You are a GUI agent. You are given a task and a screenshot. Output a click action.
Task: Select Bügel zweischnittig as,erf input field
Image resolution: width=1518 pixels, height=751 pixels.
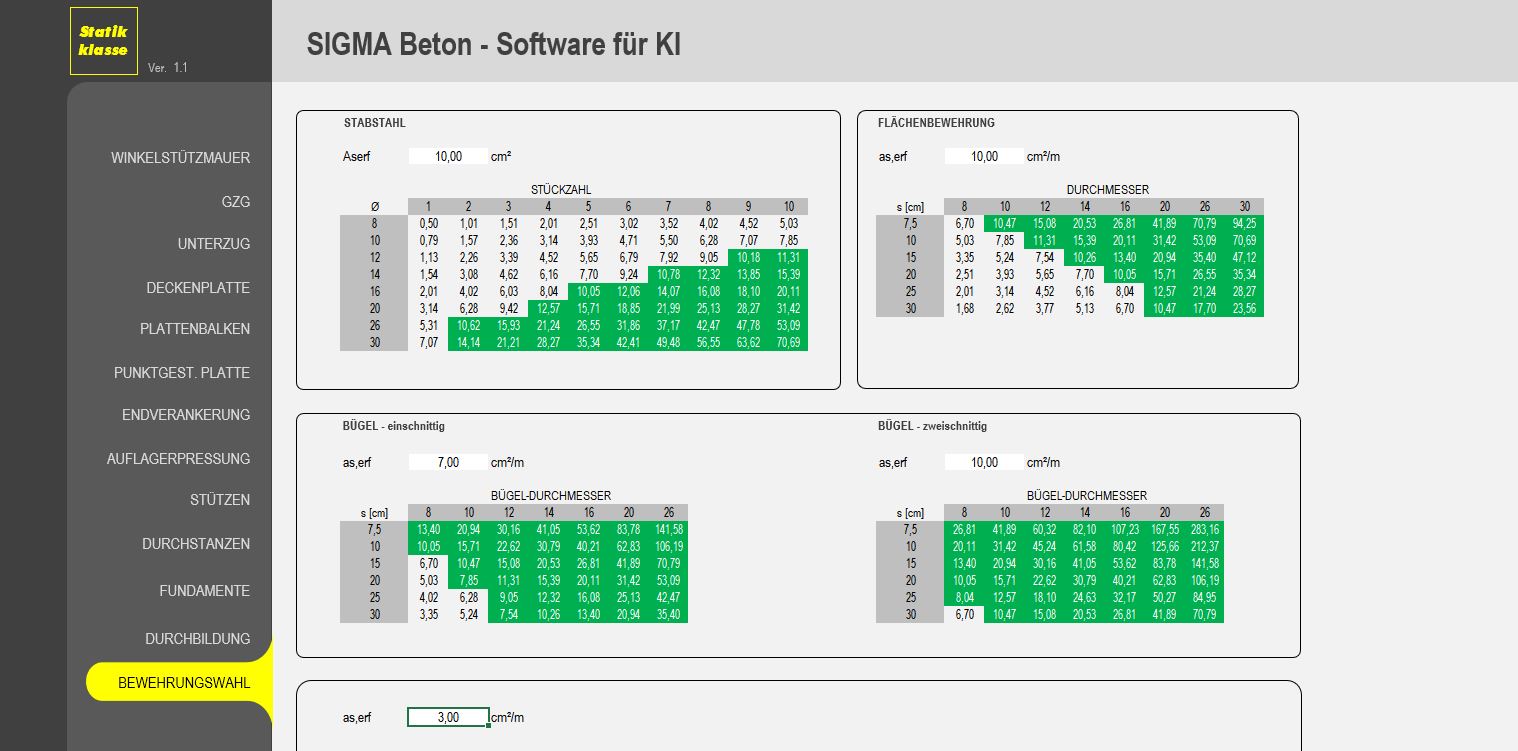click(x=984, y=463)
